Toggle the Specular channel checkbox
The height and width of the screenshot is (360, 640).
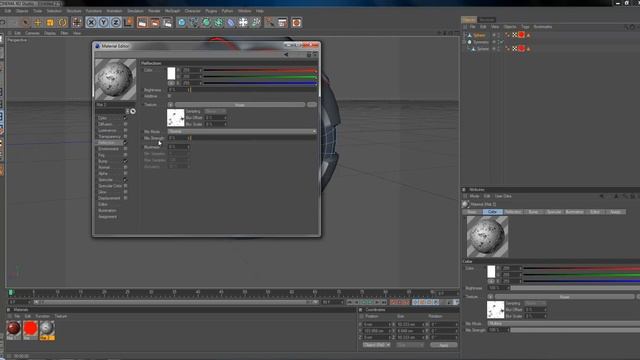pos(125,180)
